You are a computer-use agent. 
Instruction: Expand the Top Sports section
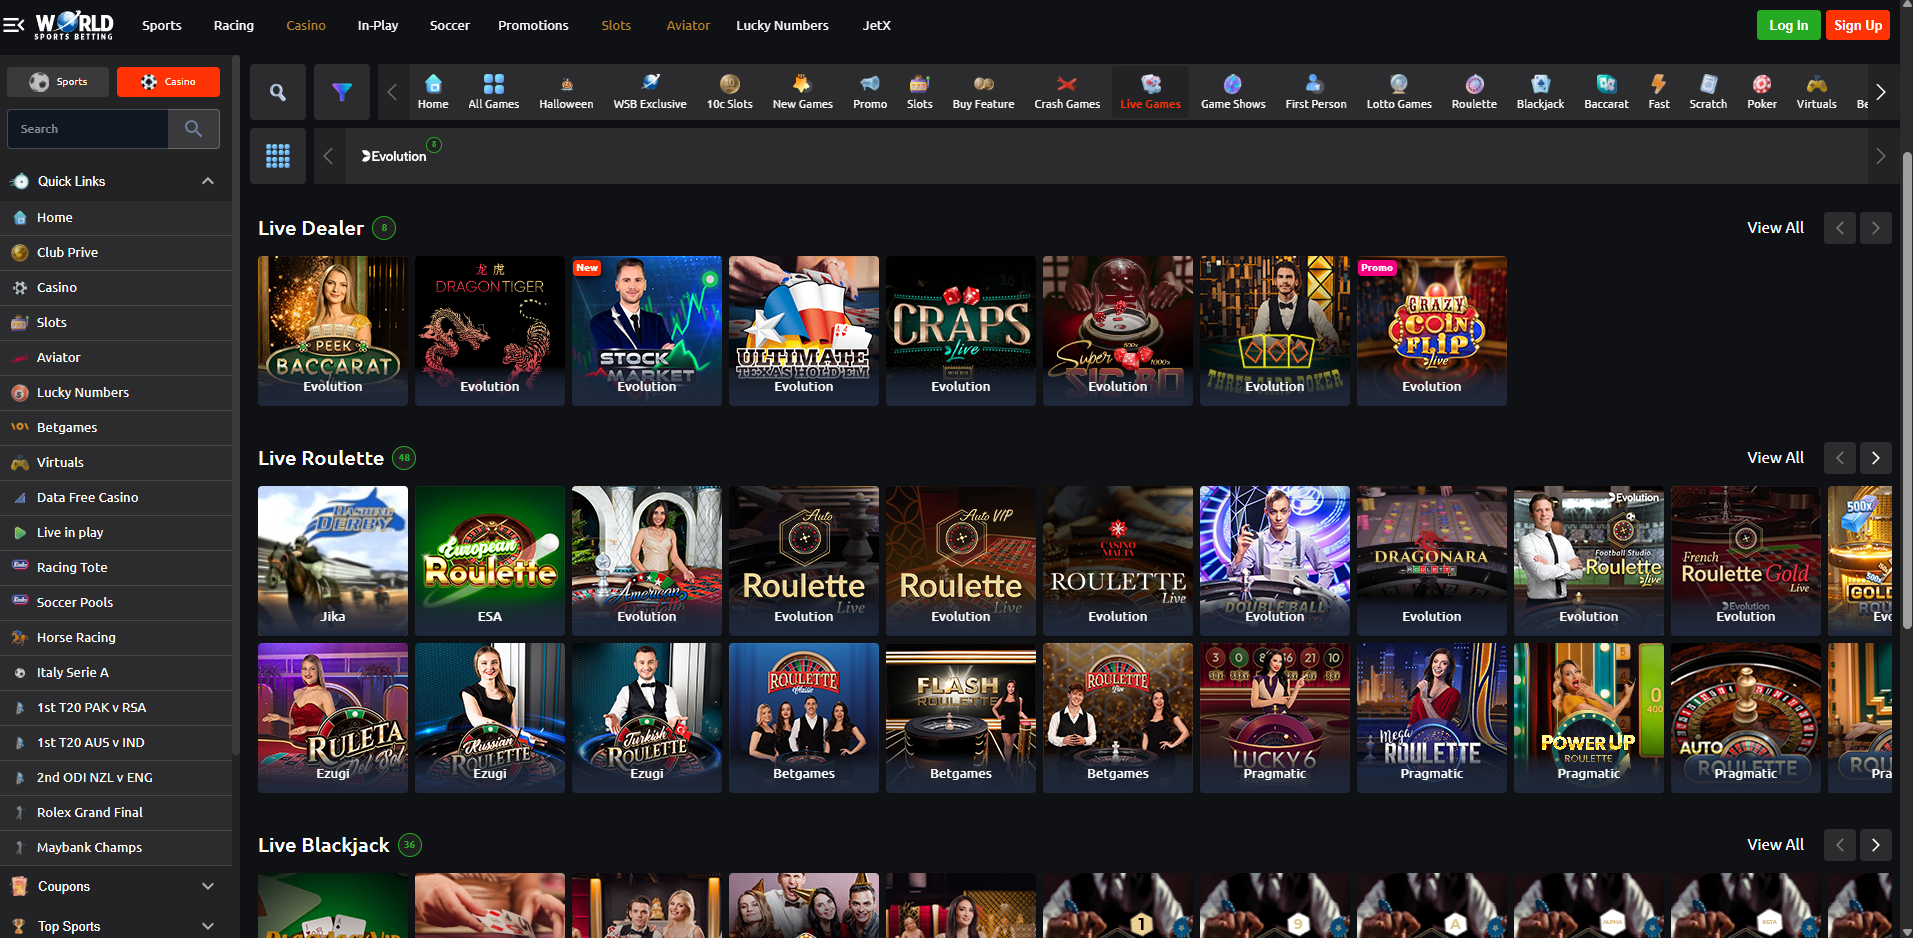tap(207, 925)
